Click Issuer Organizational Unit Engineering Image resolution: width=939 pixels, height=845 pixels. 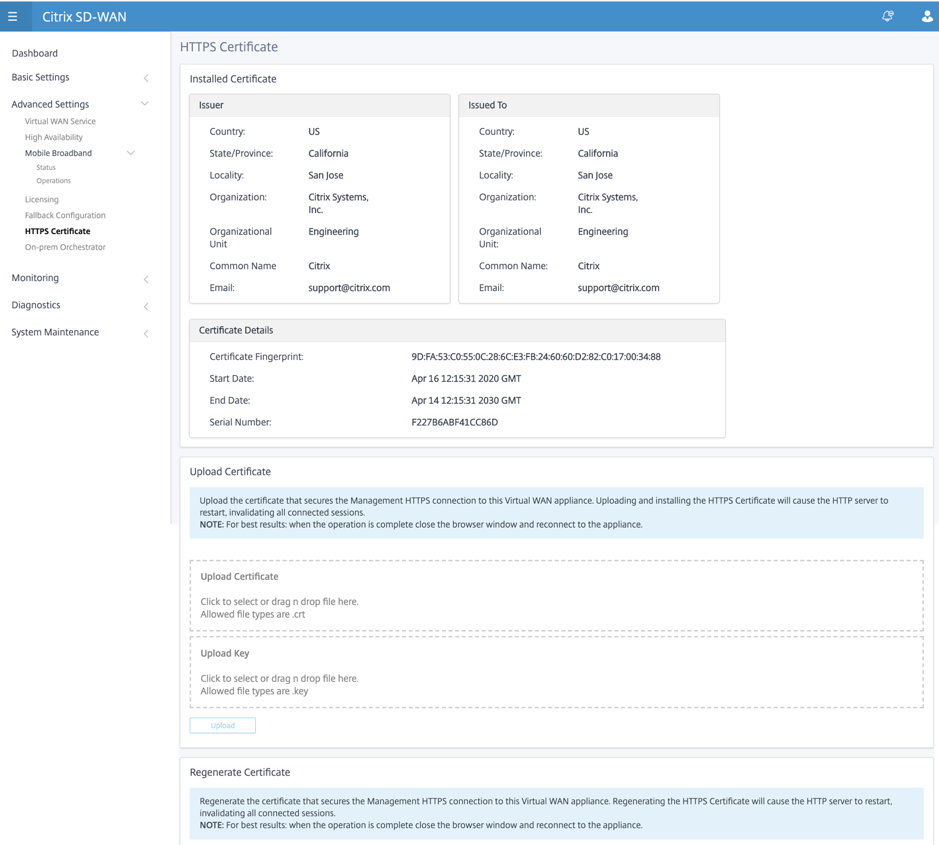click(334, 232)
